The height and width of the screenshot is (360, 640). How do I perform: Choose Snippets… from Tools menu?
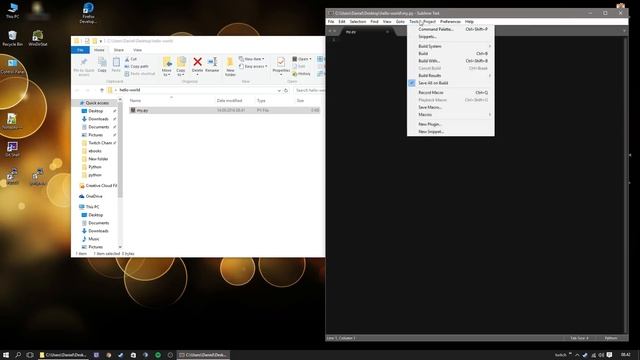[x=451, y=37]
